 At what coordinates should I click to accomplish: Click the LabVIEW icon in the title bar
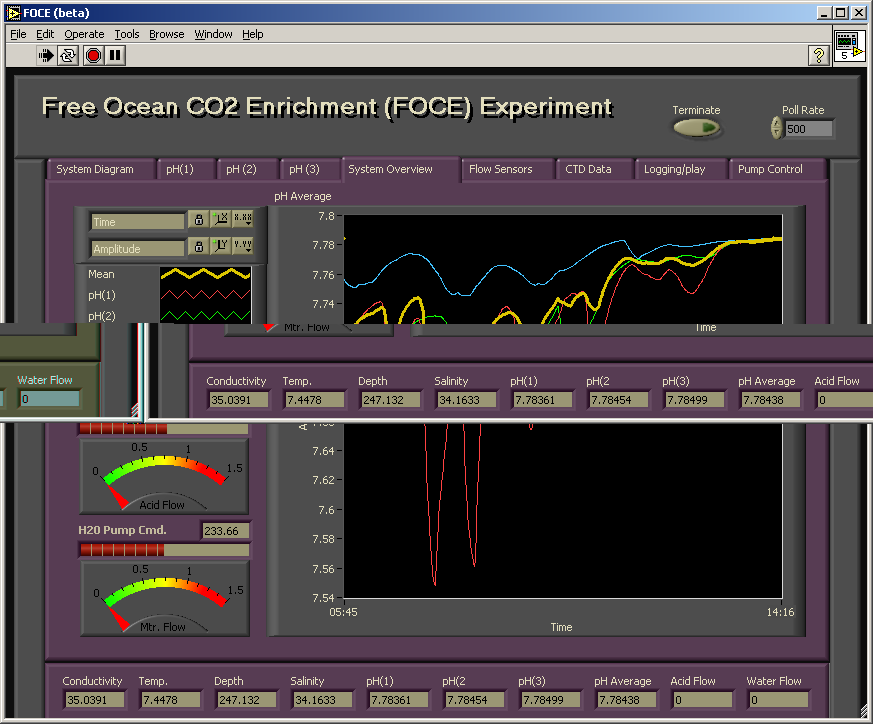pos(13,13)
